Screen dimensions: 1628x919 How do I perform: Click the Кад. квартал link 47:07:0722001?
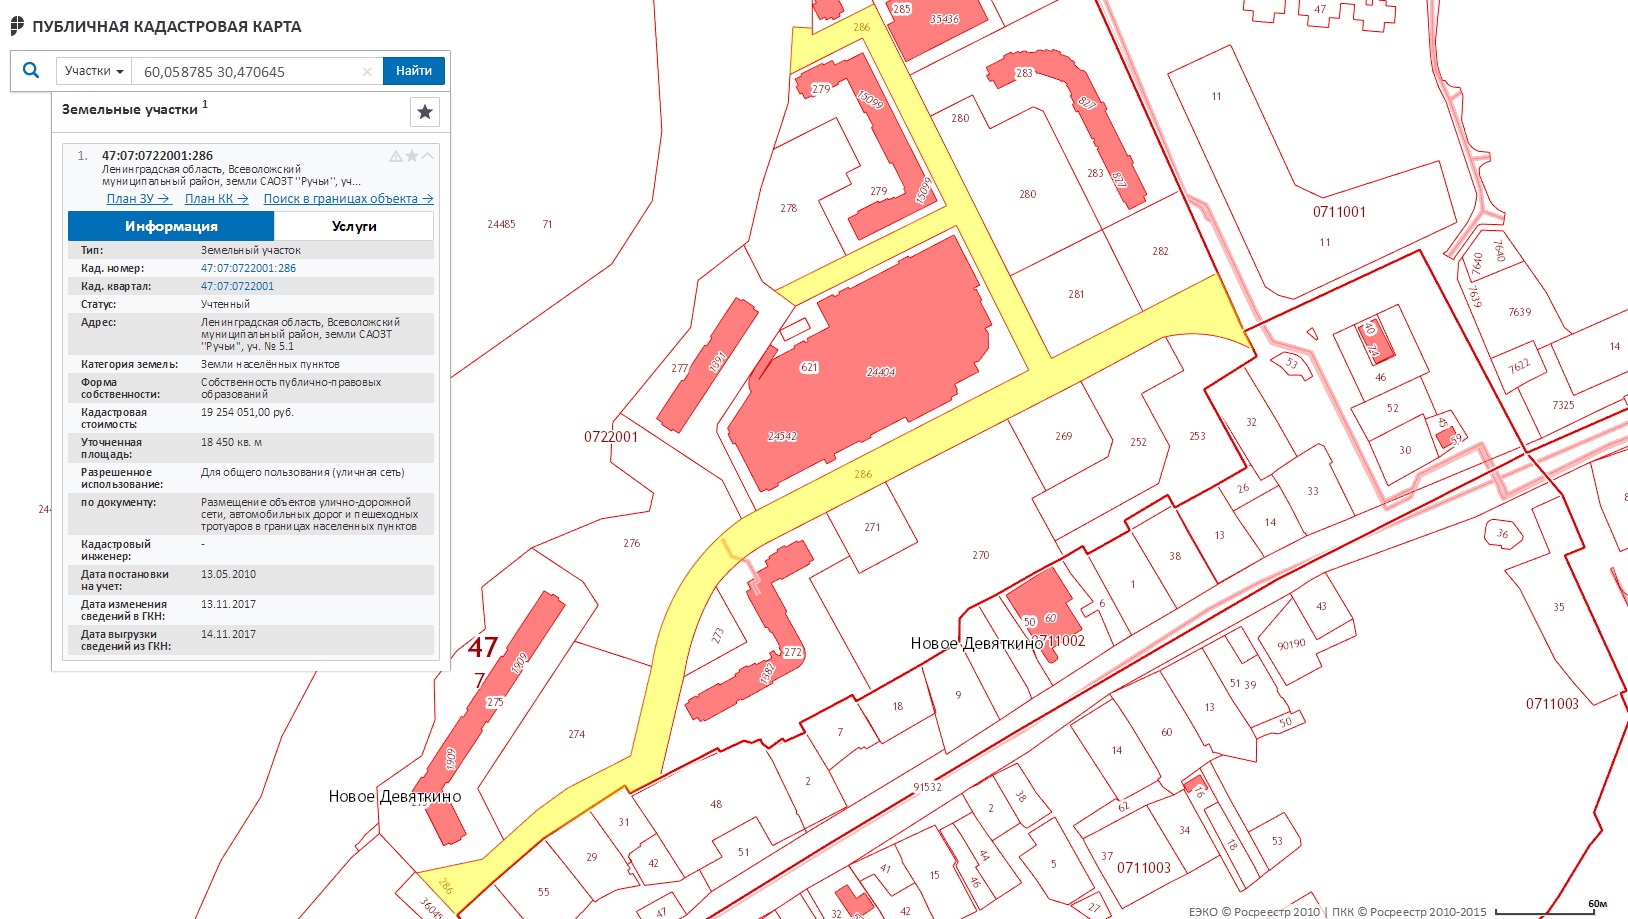237,286
